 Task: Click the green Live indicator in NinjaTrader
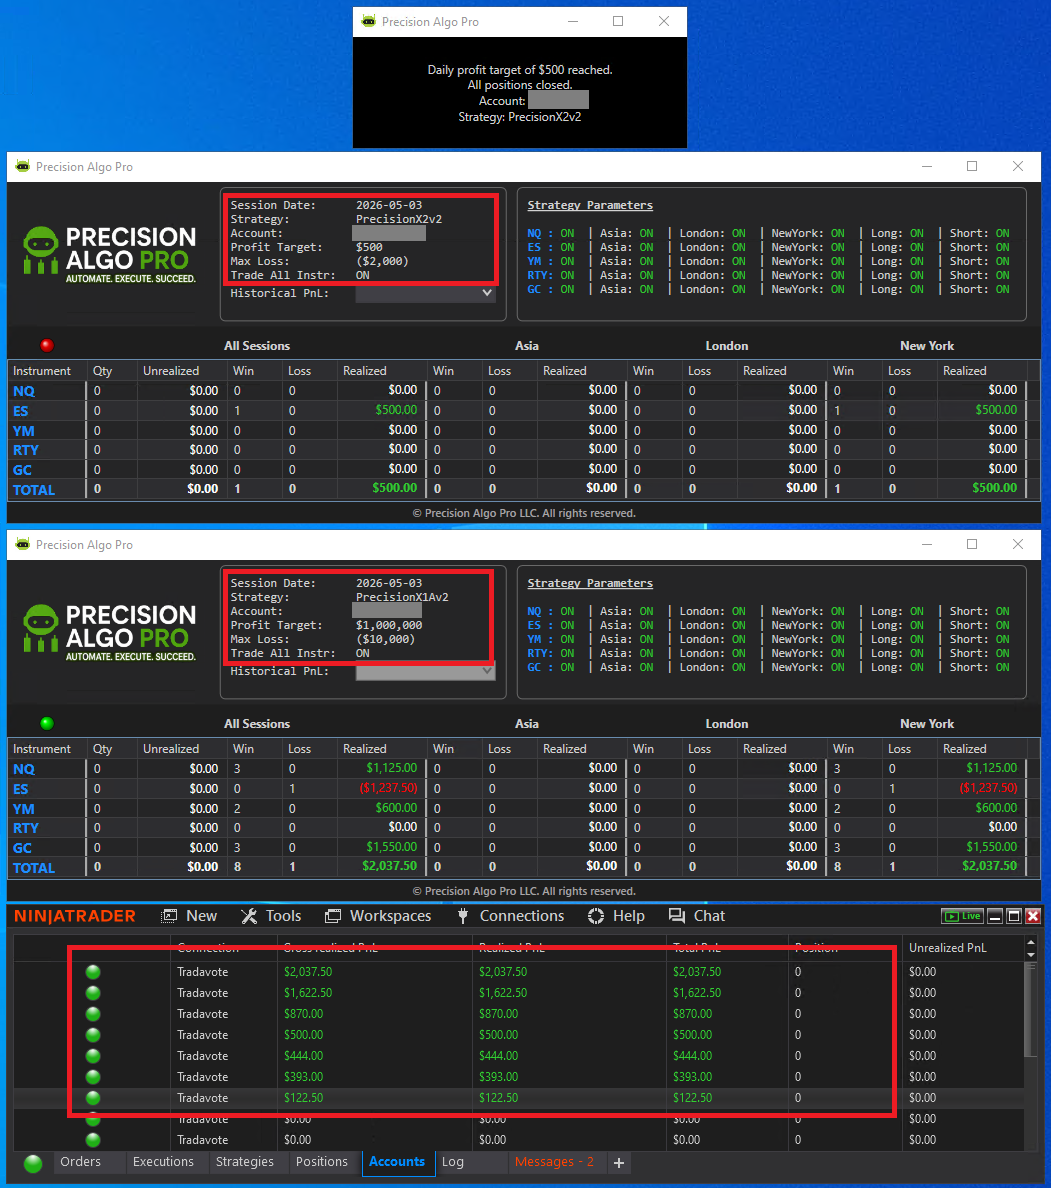click(x=962, y=916)
